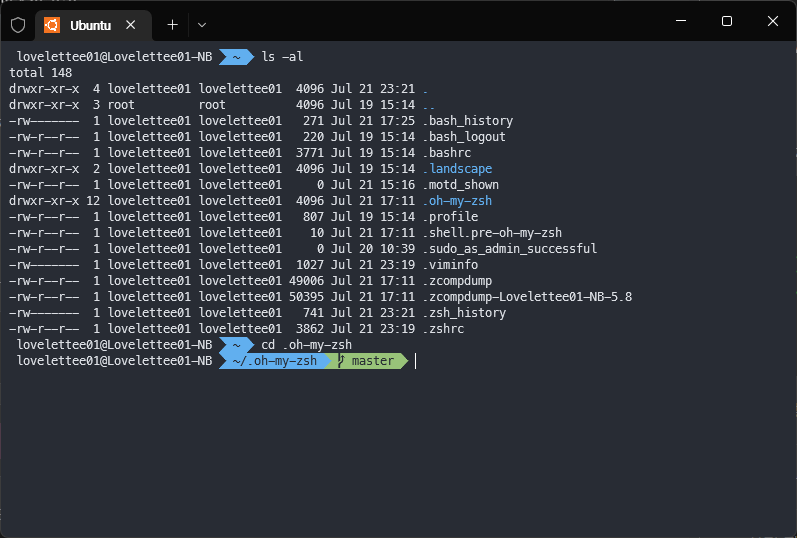Select the .bash_history file name
Image resolution: width=797 pixels, height=538 pixels.
pos(468,121)
